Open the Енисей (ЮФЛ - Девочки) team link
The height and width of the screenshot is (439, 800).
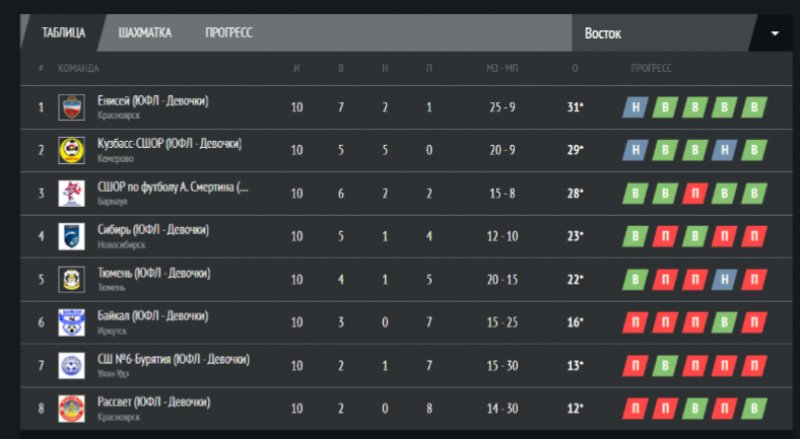click(x=153, y=101)
